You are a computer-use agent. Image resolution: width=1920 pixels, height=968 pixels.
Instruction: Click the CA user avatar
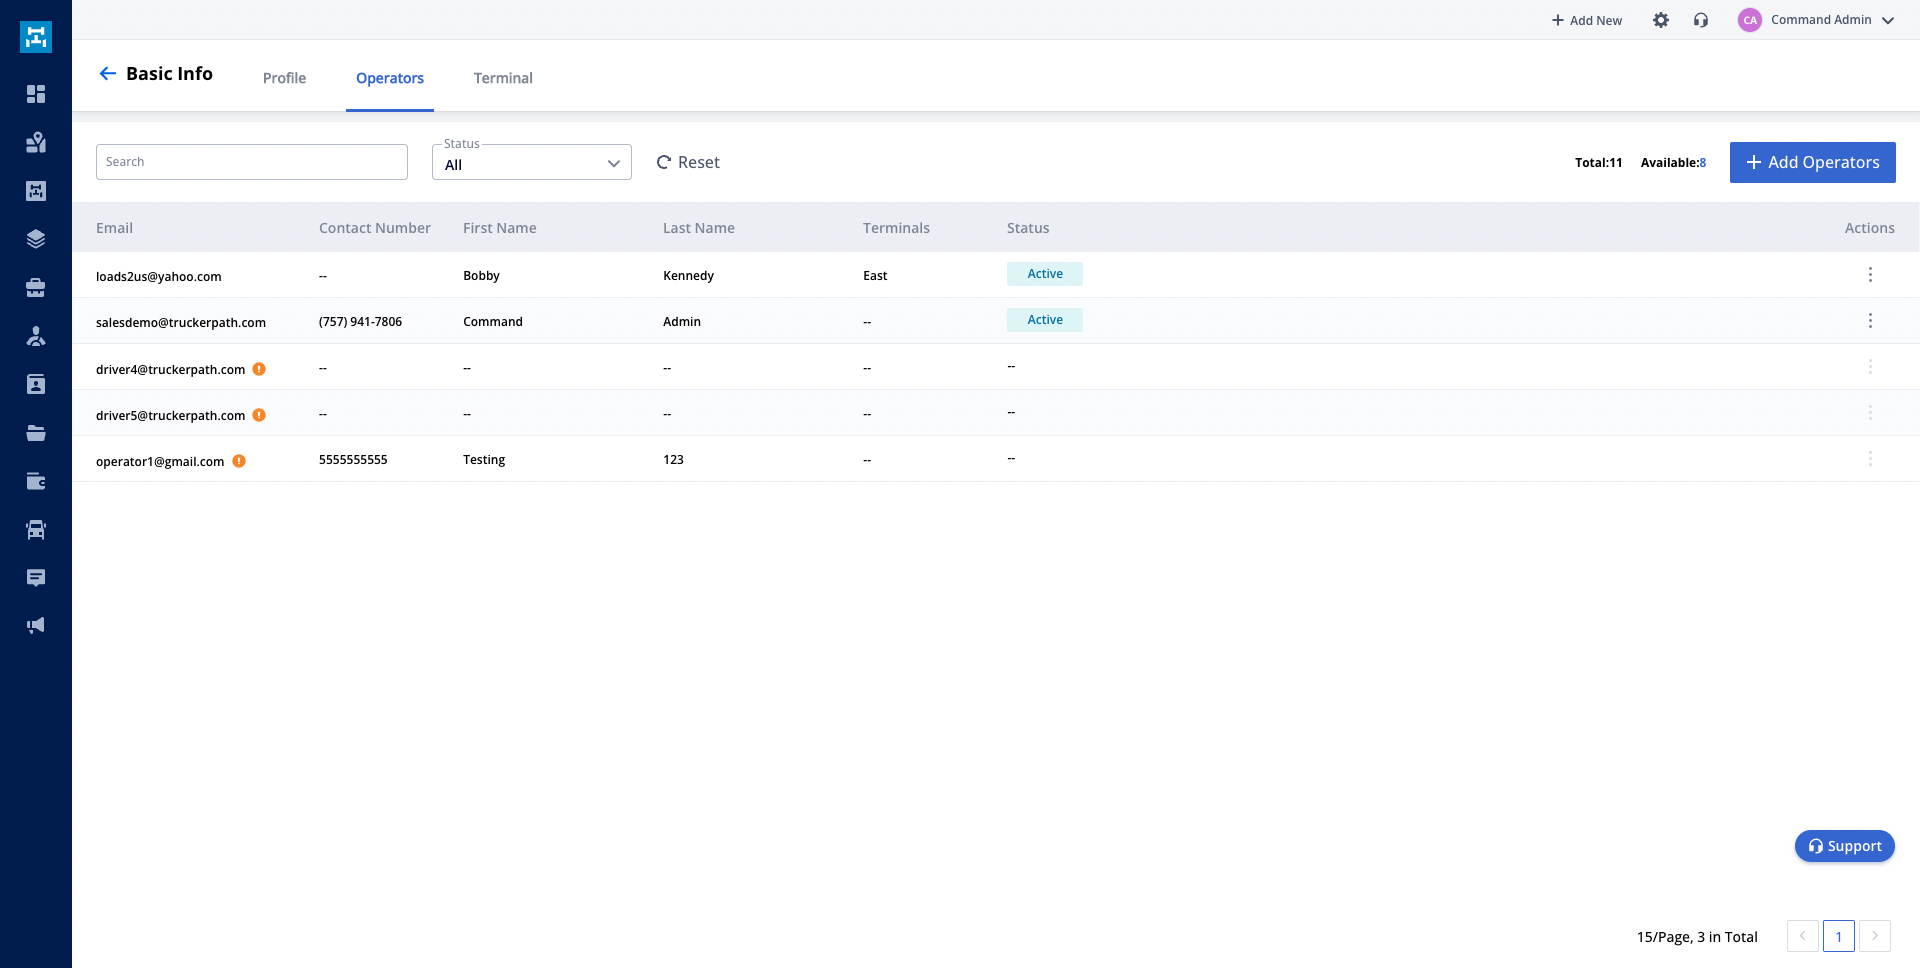[1750, 20]
